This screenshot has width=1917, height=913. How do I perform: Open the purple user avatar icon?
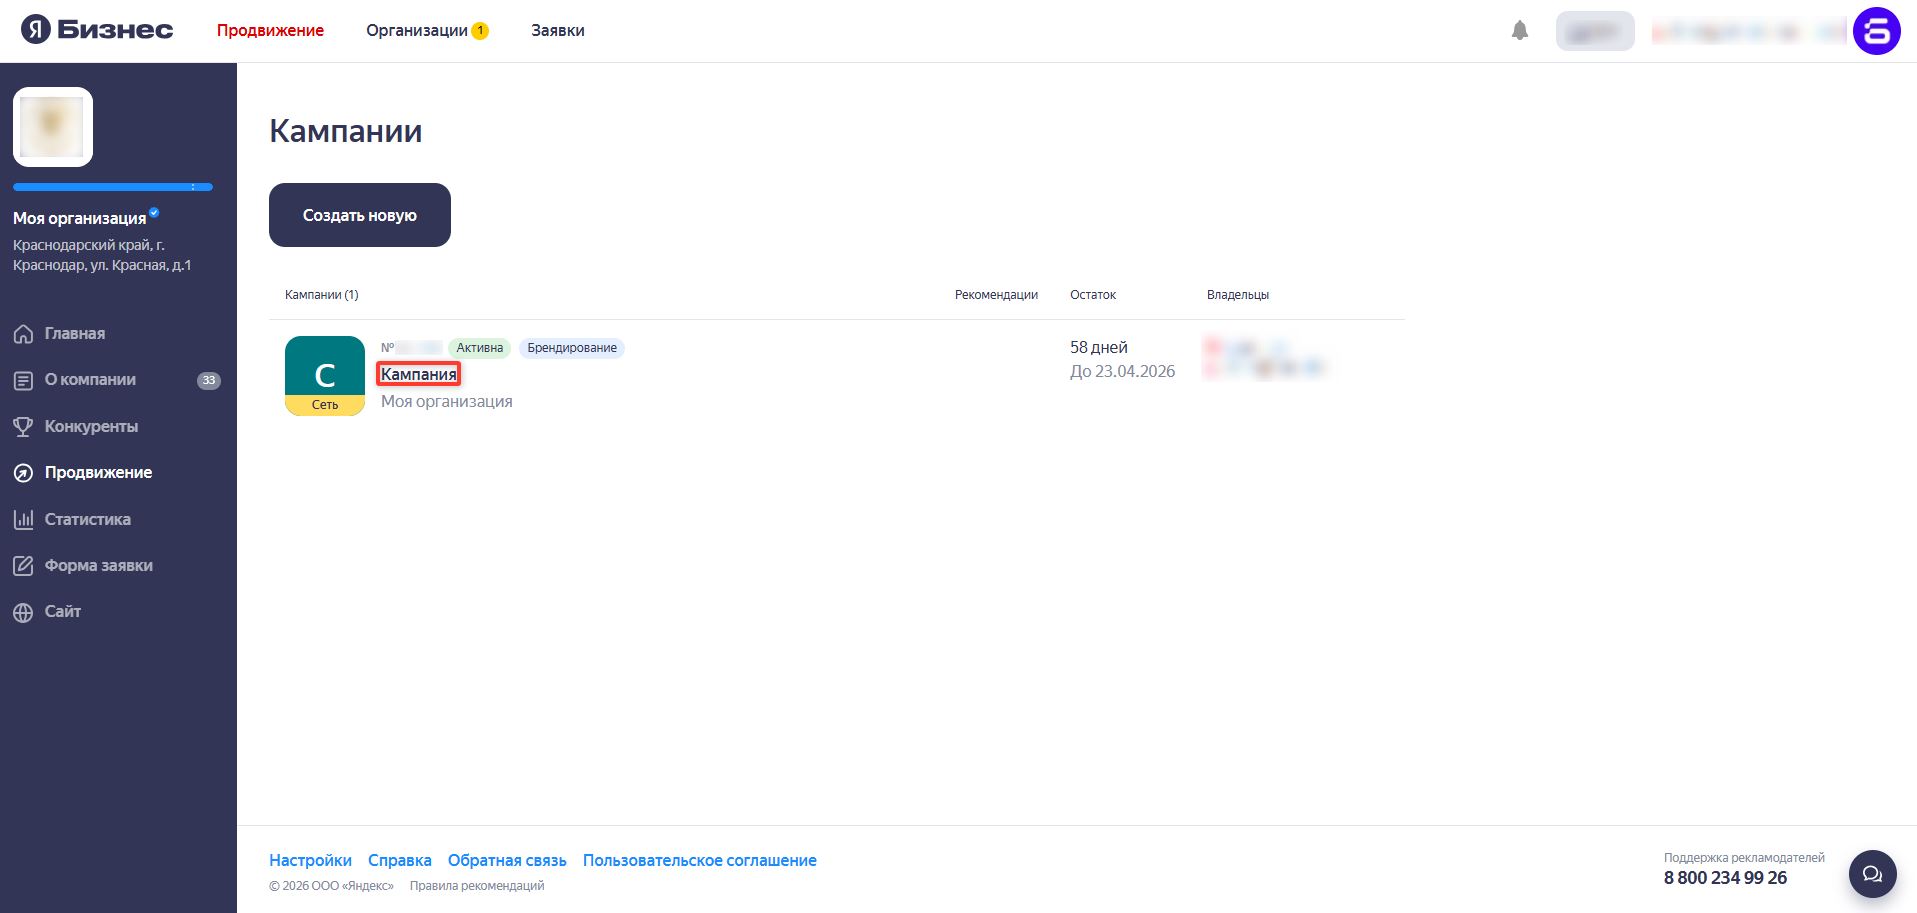click(x=1876, y=31)
